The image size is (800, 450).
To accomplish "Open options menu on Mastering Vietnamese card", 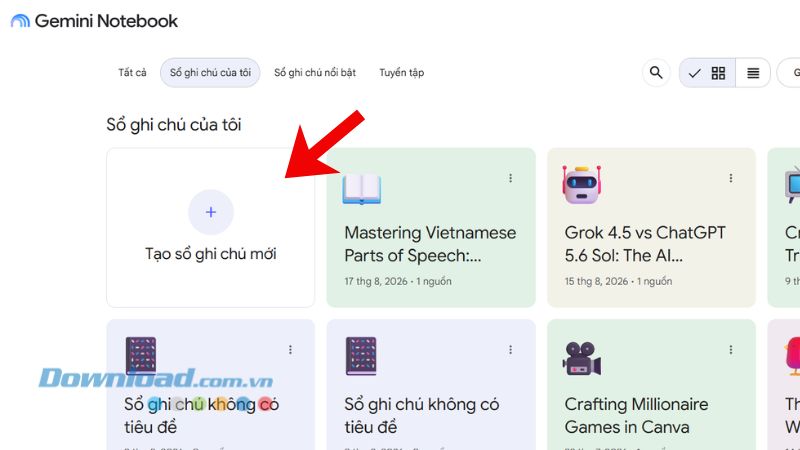I will [510, 178].
